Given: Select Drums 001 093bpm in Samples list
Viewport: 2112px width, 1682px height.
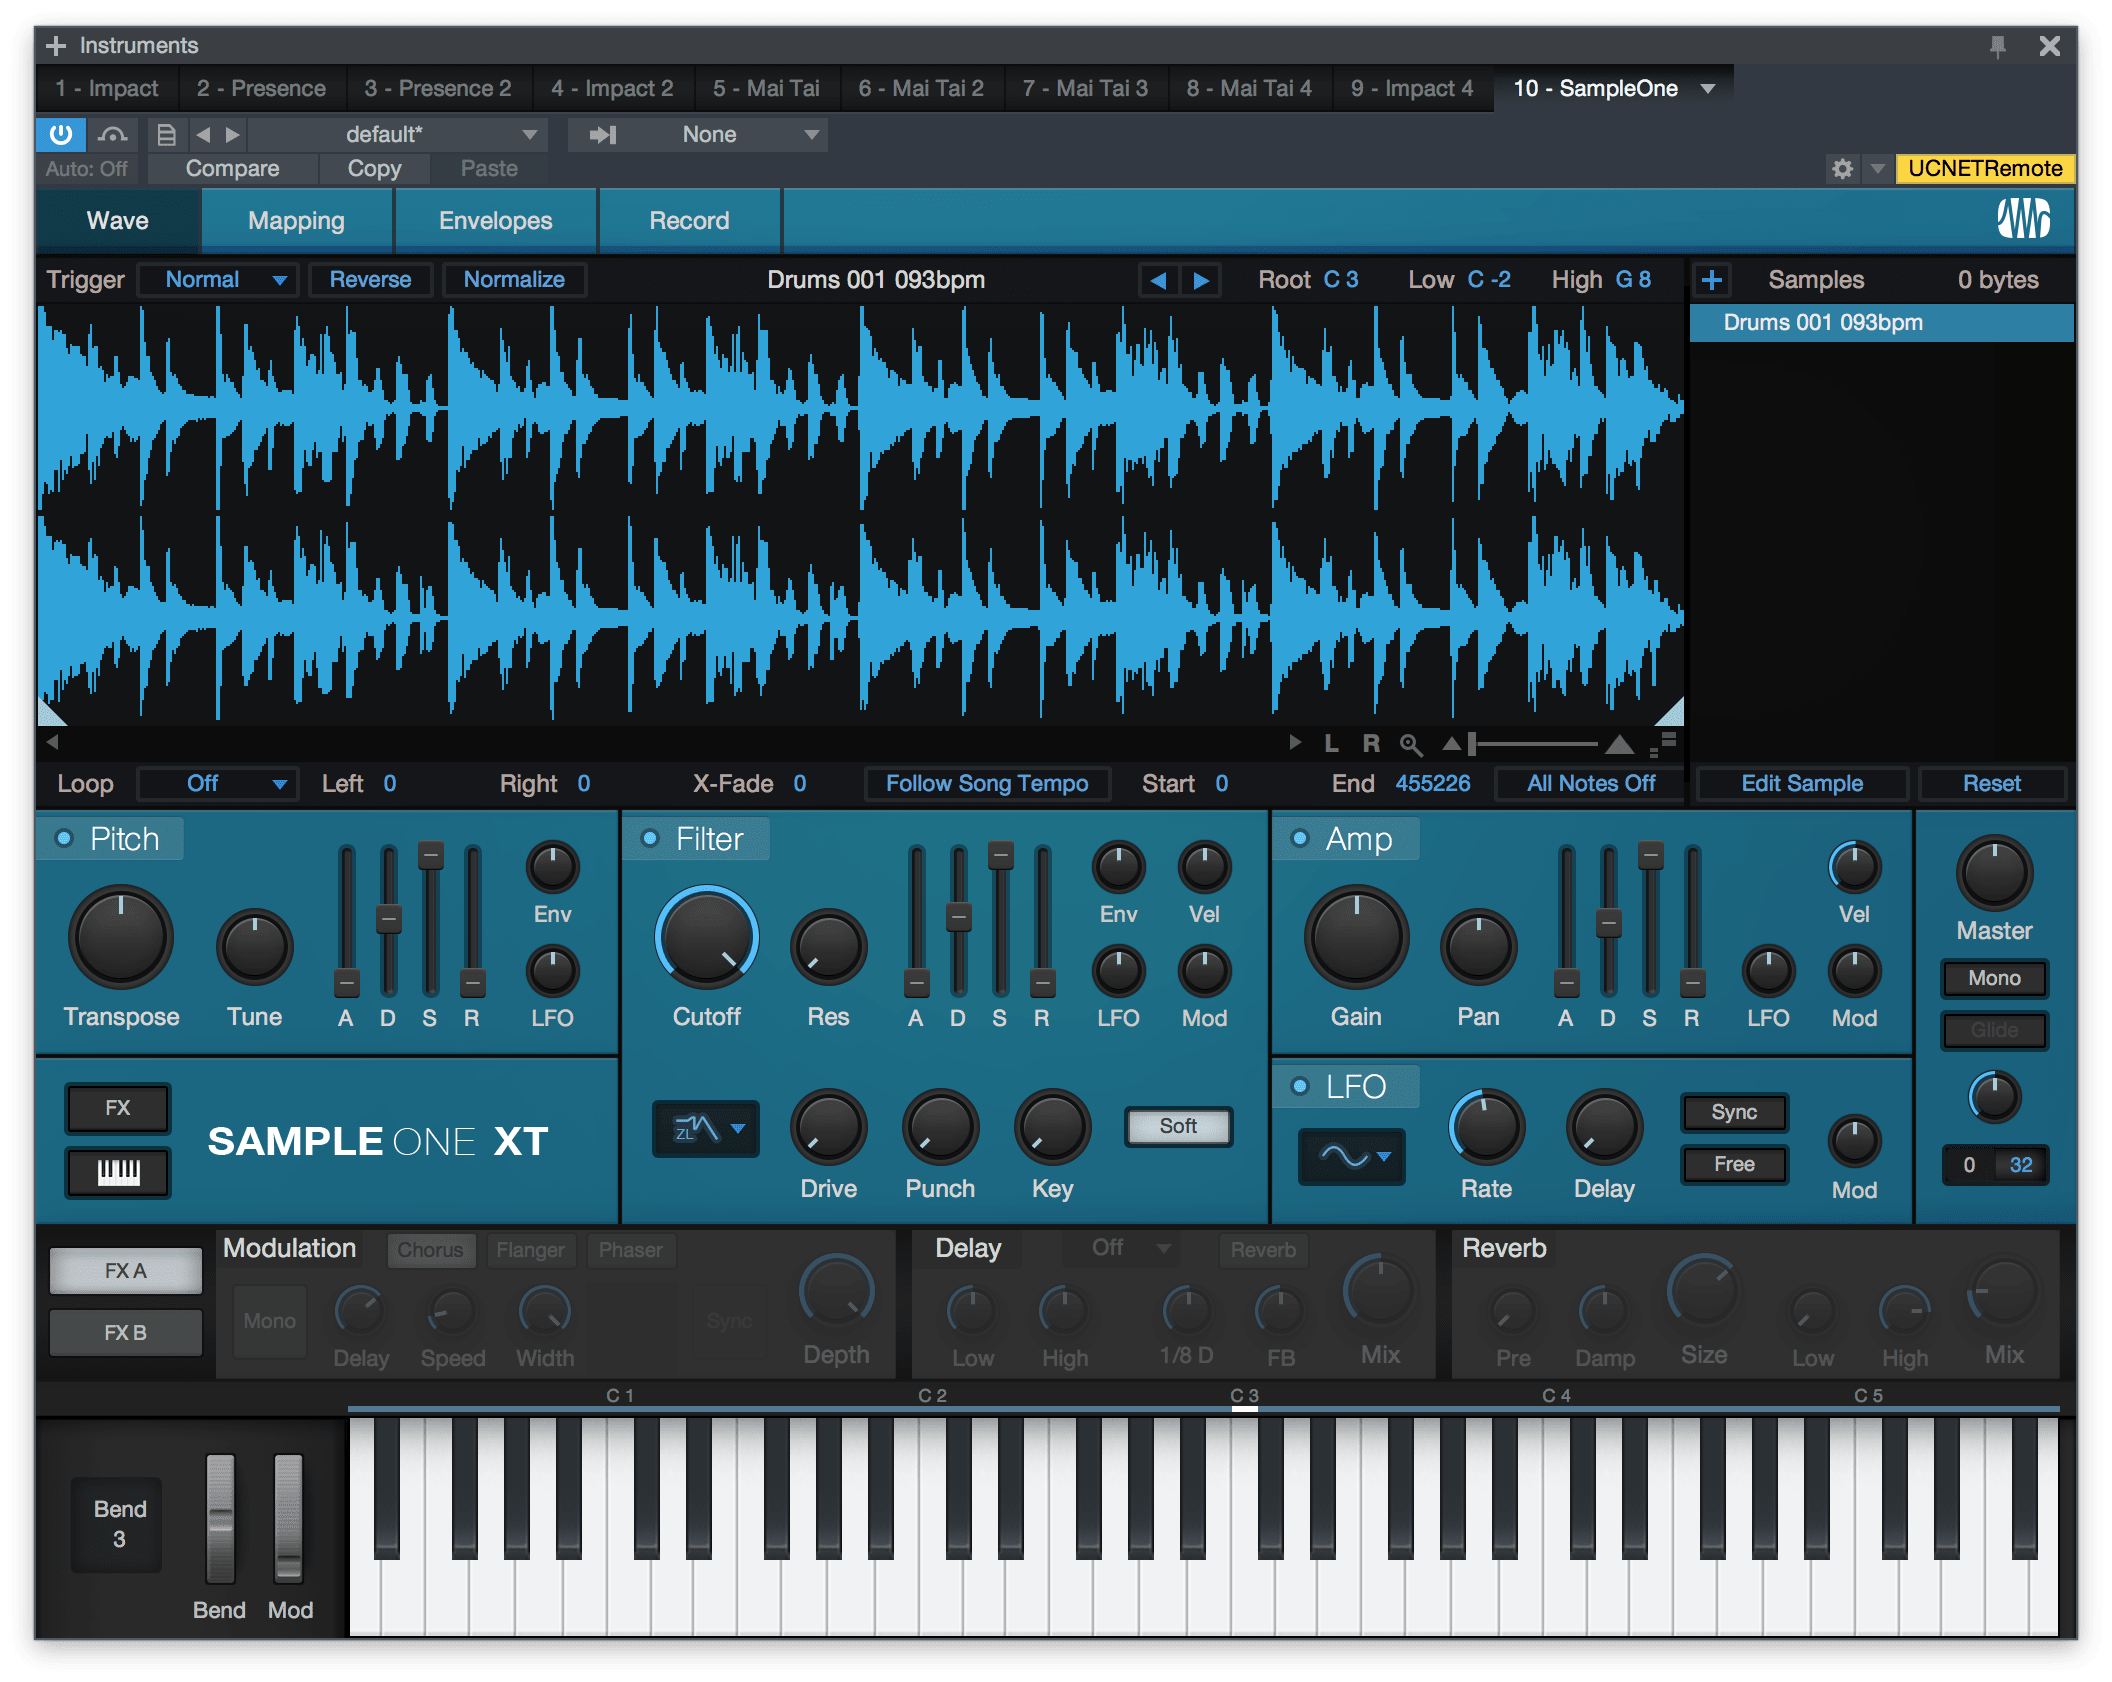Looking at the screenshot, I should pyautogui.click(x=1881, y=322).
